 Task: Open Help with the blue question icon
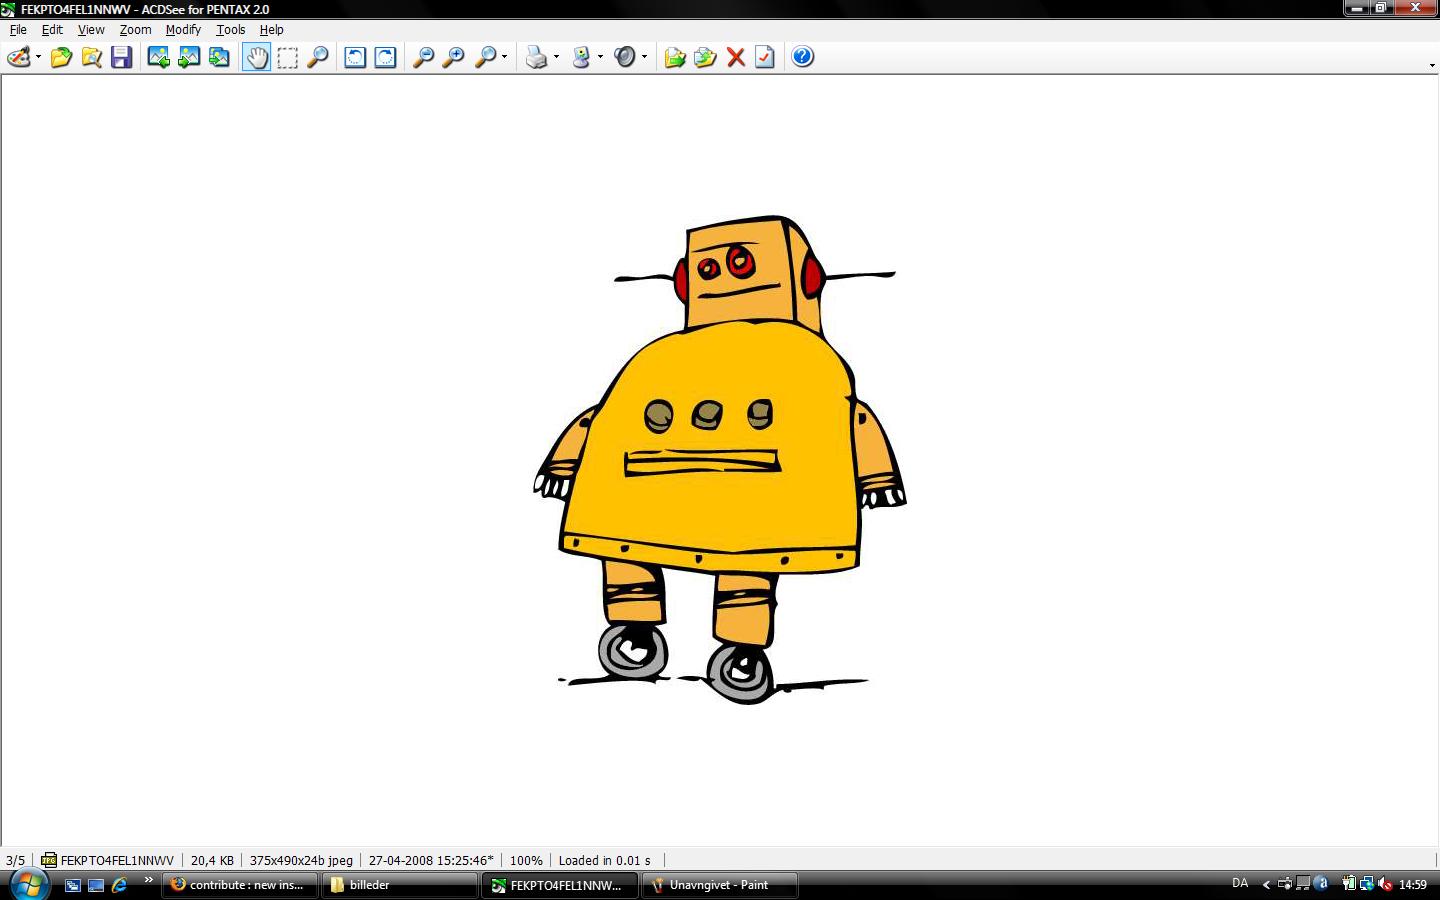[802, 57]
